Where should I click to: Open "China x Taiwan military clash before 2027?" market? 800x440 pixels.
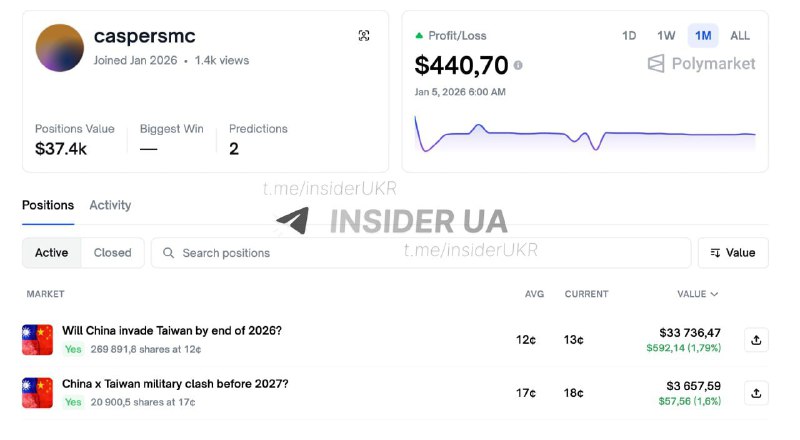tap(175, 383)
